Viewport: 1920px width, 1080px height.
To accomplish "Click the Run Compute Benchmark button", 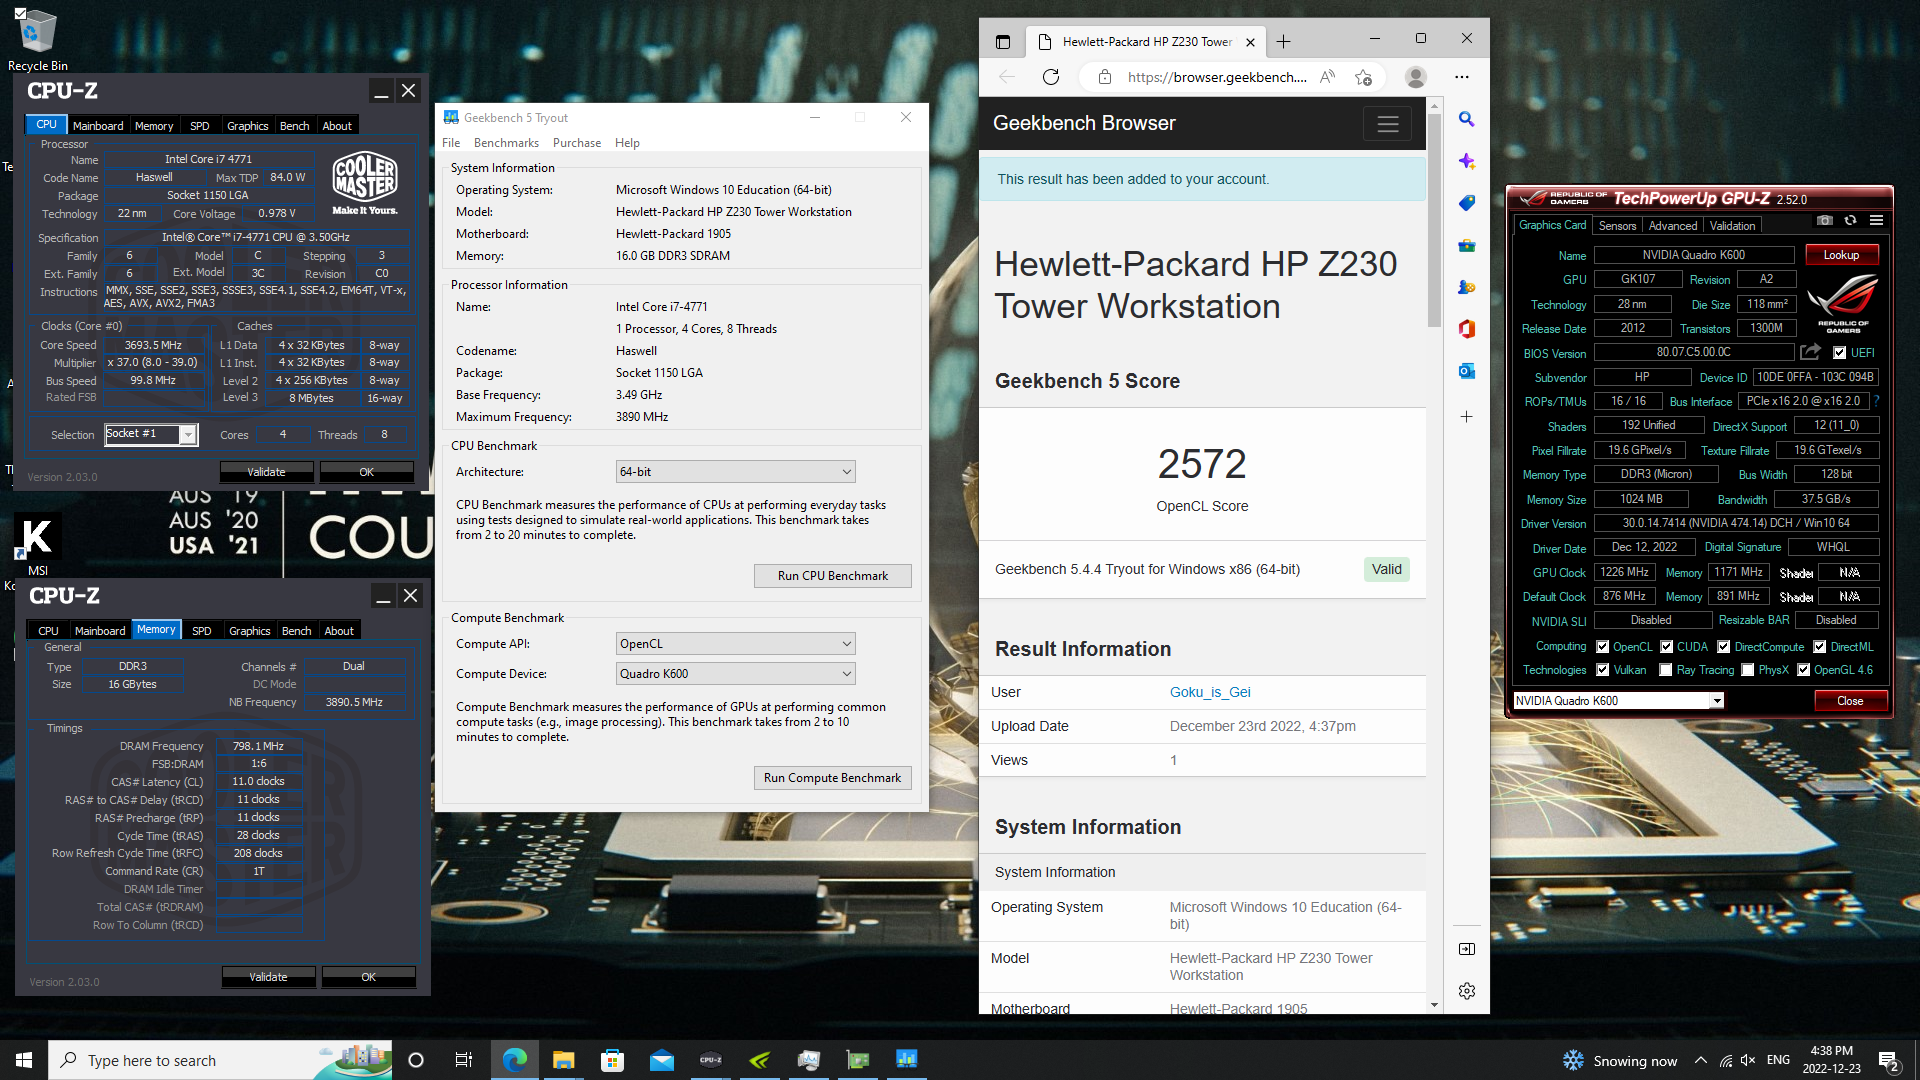I will pyautogui.click(x=832, y=778).
